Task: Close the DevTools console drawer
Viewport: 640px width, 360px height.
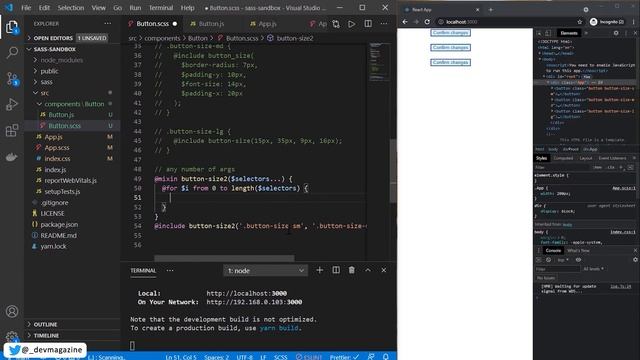Action: [x=635, y=250]
